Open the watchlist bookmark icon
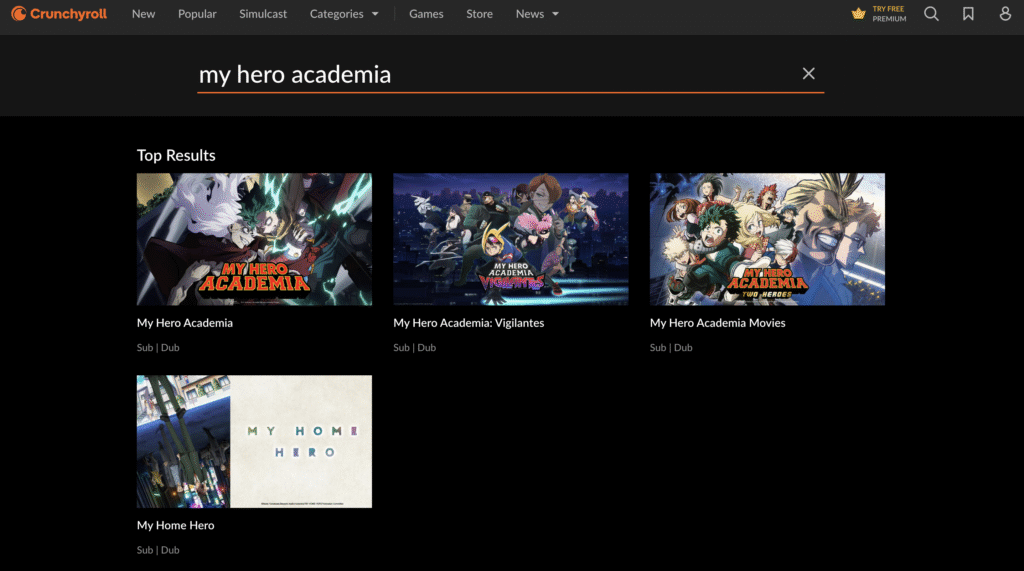The width and height of the screenshot is (1024, 571). (968, 14)
